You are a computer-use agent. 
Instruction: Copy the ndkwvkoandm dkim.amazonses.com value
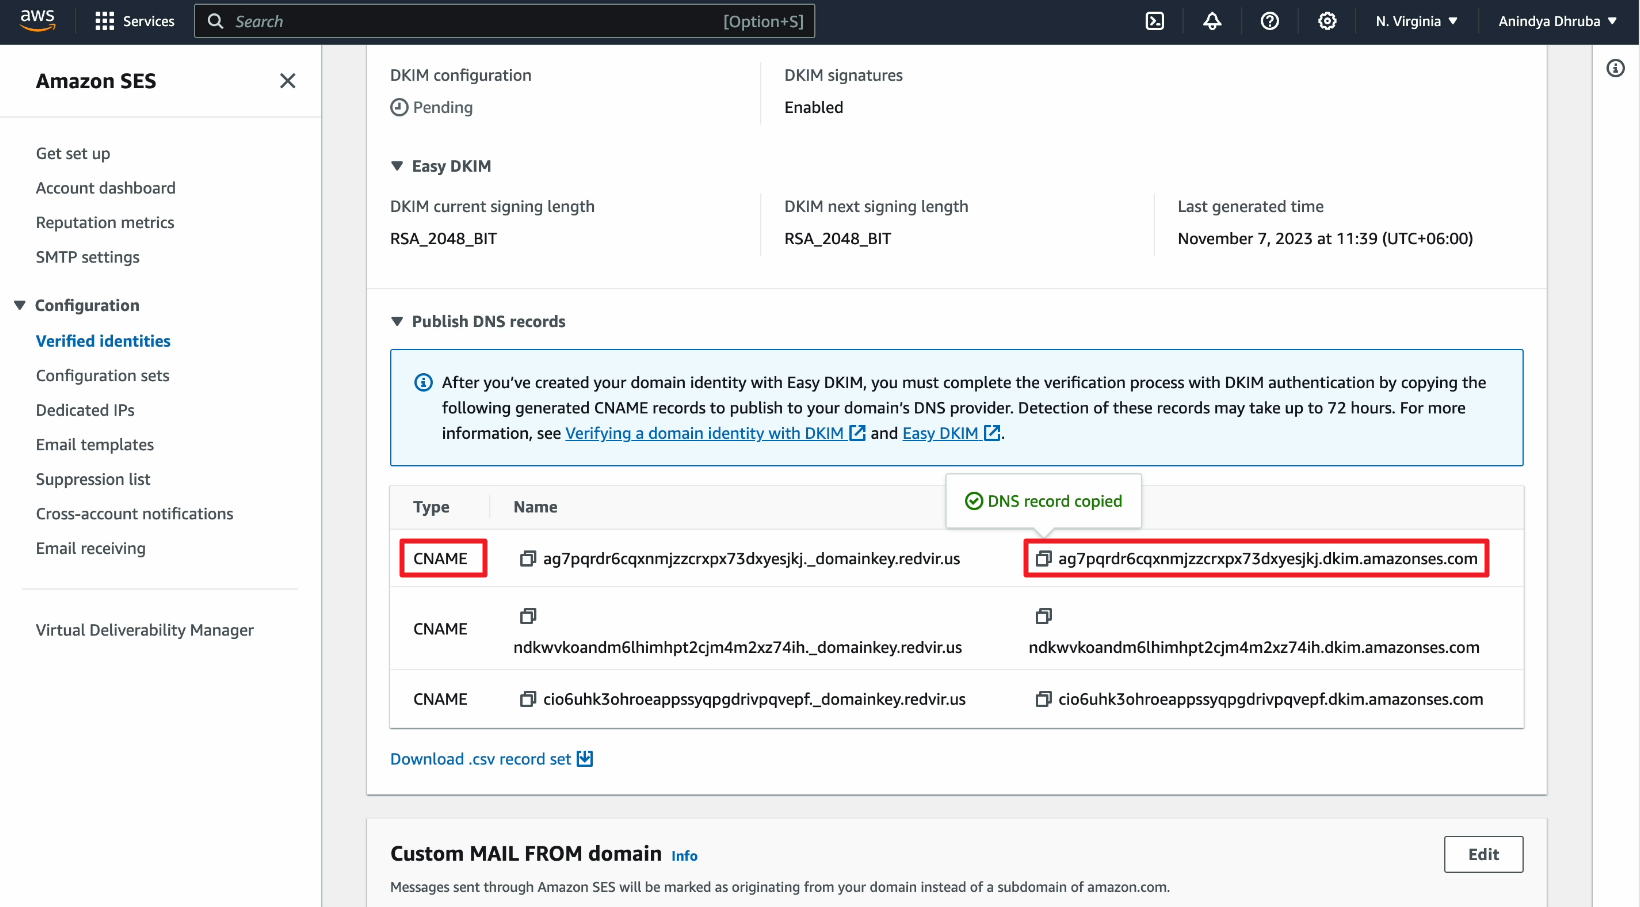pyautogui.click(x=1043, y=616)
